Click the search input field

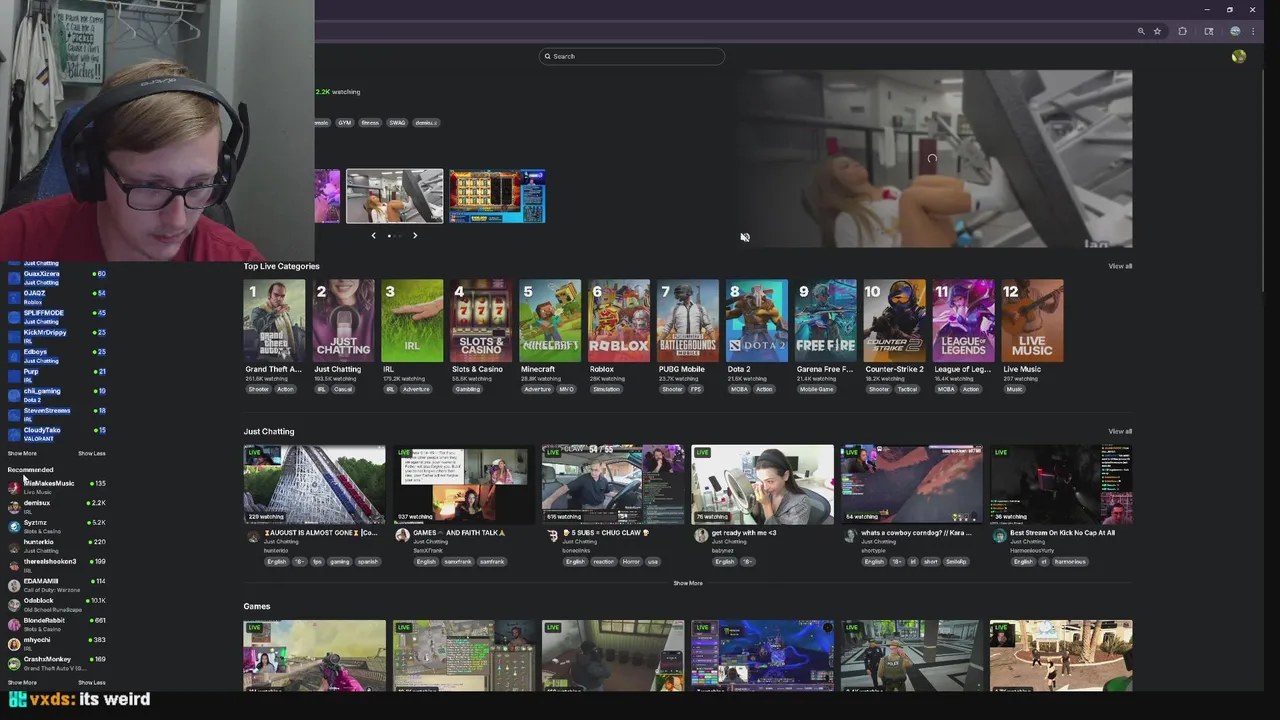point(631,56)
